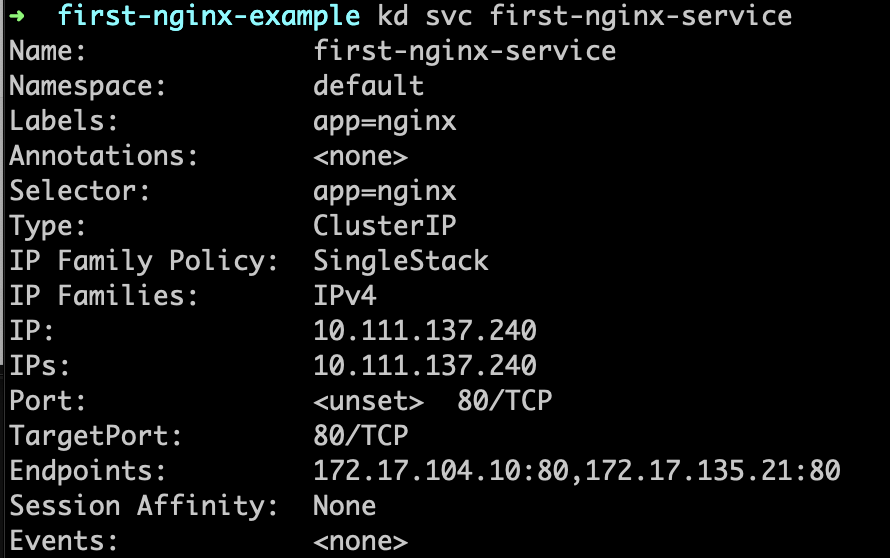The height and width of the screenshot is (558, 890).
Task: Click the 'Selector:' label
Action: click(79, 191)
